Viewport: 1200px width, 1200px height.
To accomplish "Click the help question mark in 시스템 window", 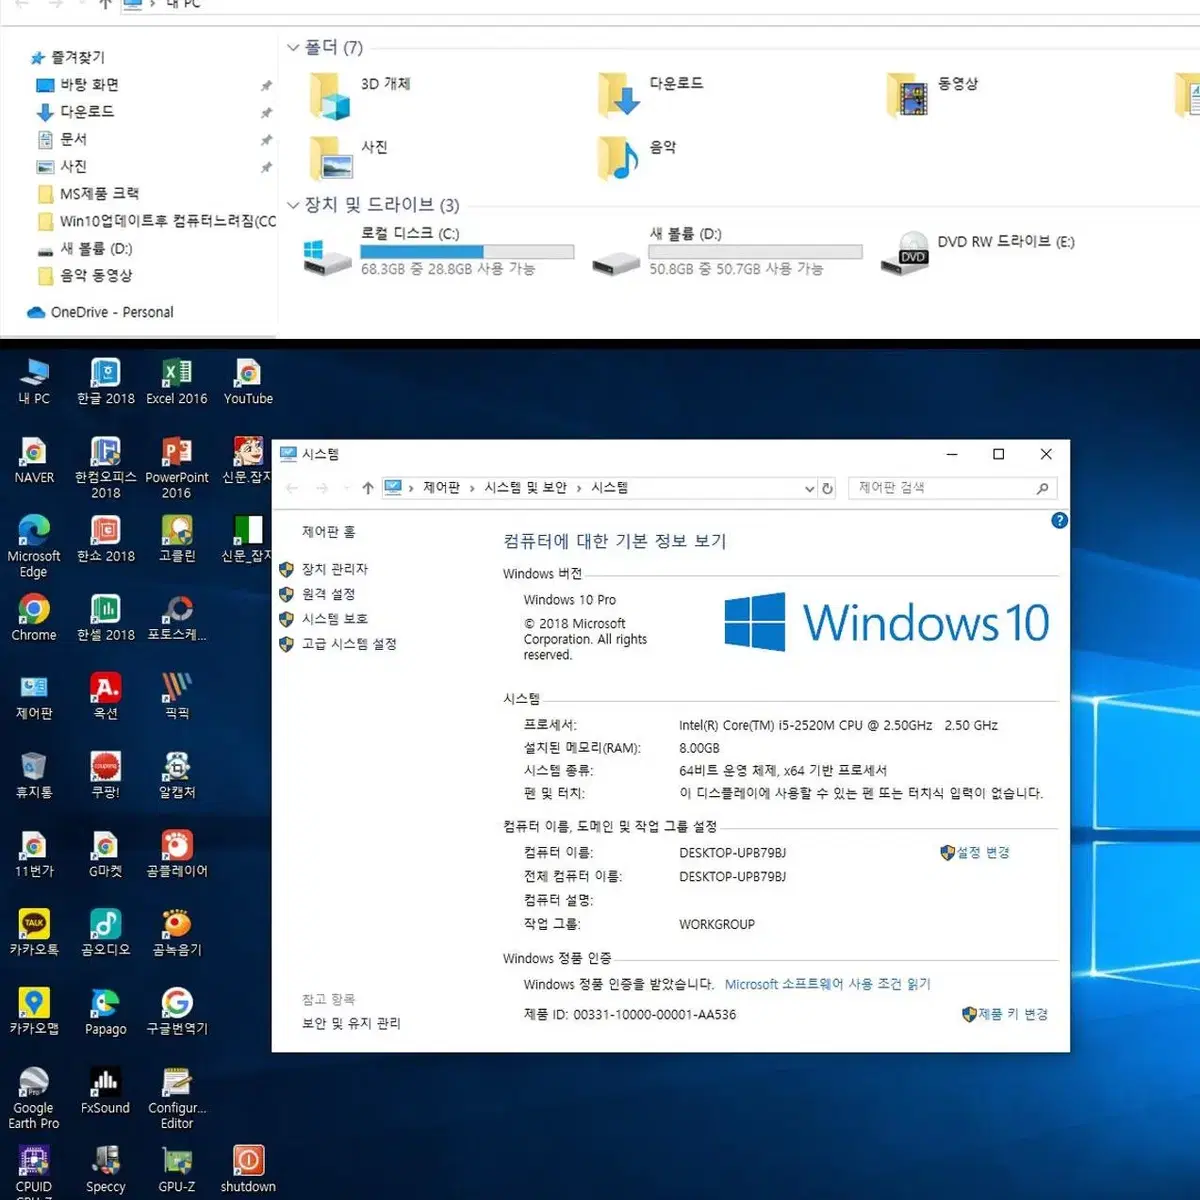I will (x=1060, y=521).
